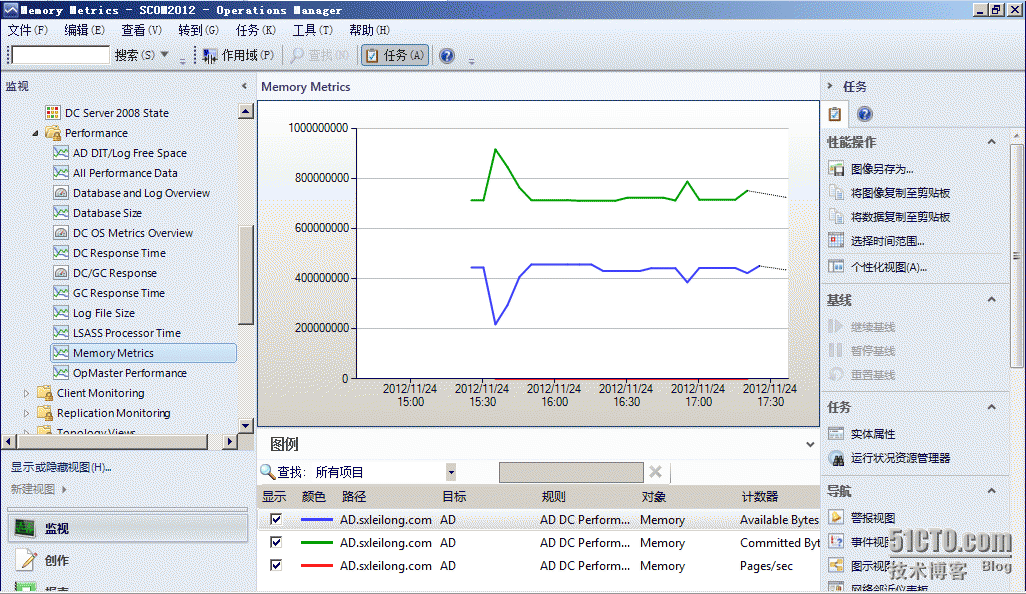Collapse the Performance folder tree node
Image resolution: width=1026 pixels, height=594 pixels.
[x=35, y=133]
